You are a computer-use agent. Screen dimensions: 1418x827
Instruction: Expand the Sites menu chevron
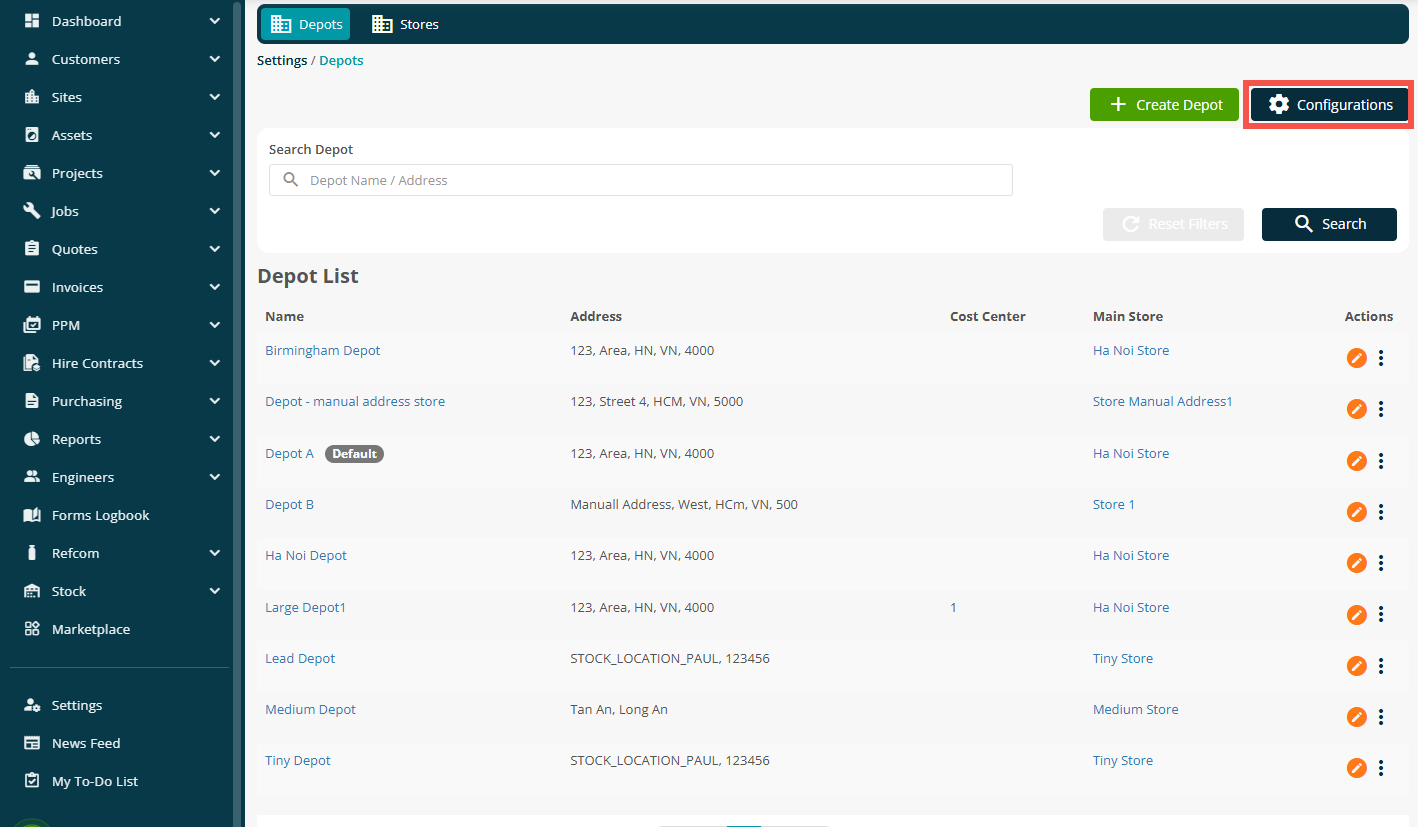point(215,97)
